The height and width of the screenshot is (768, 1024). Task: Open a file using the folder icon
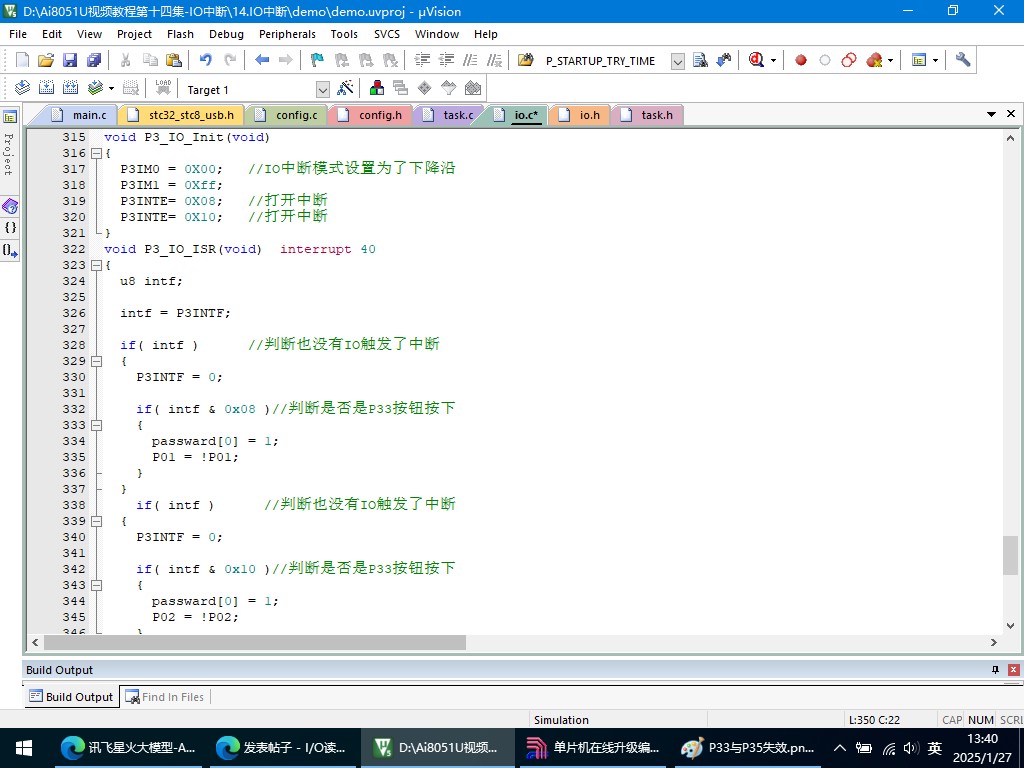tap(46, 61)
